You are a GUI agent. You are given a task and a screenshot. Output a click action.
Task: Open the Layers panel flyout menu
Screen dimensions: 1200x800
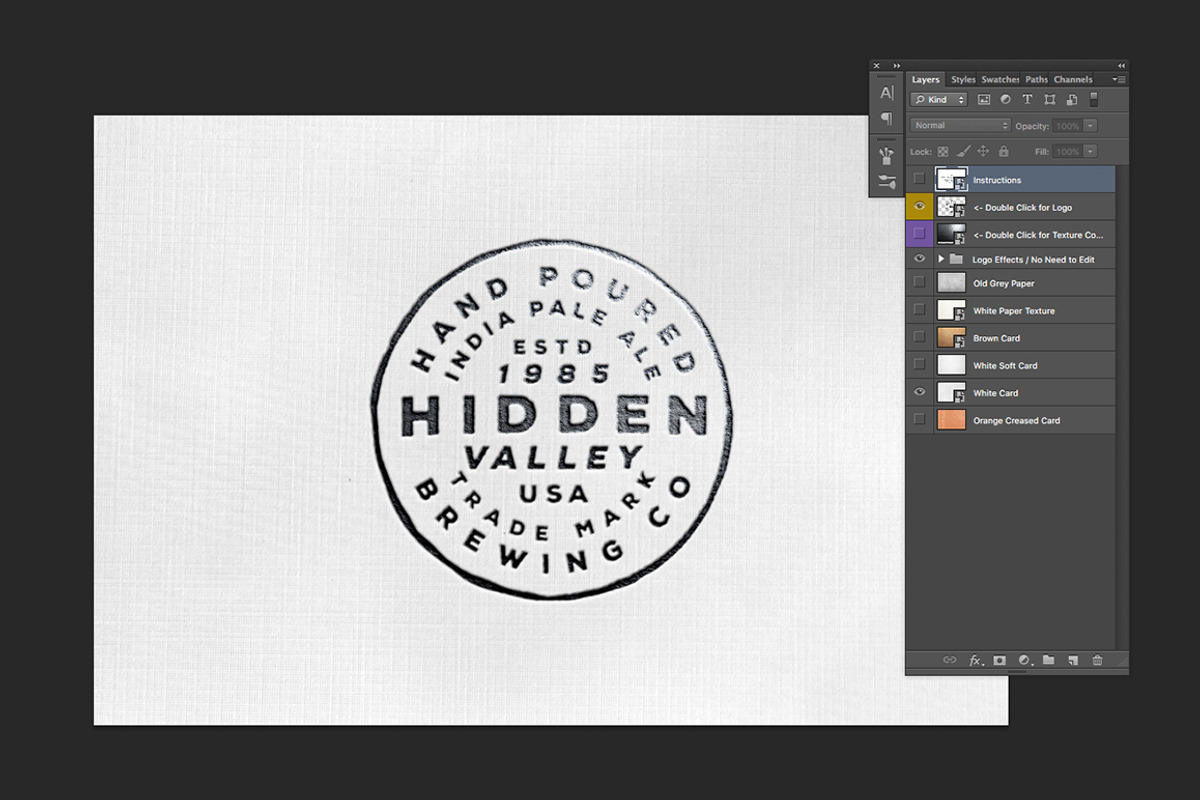(x=1120, y=79)
